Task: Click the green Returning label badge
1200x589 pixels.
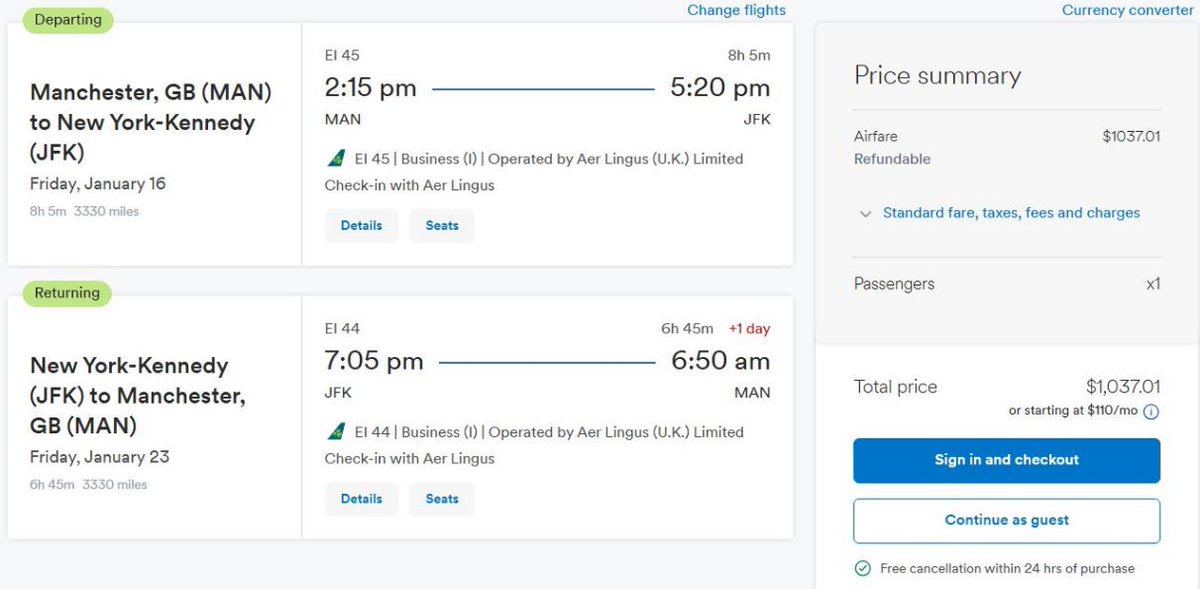Action: 67,293
